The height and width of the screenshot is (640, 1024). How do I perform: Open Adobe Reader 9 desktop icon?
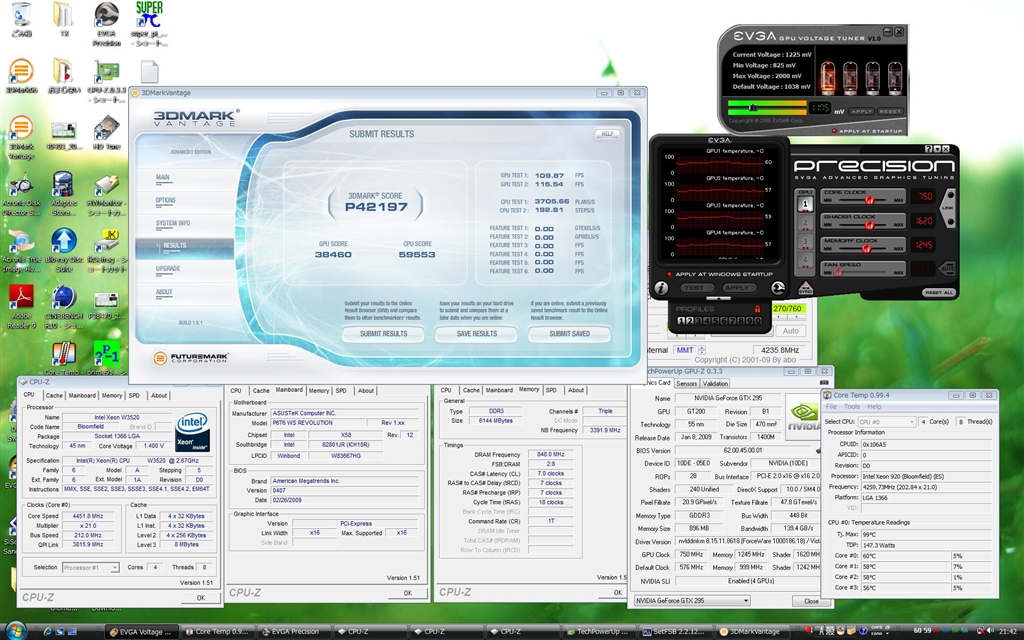pyautogui.click(x=21, y=298)
